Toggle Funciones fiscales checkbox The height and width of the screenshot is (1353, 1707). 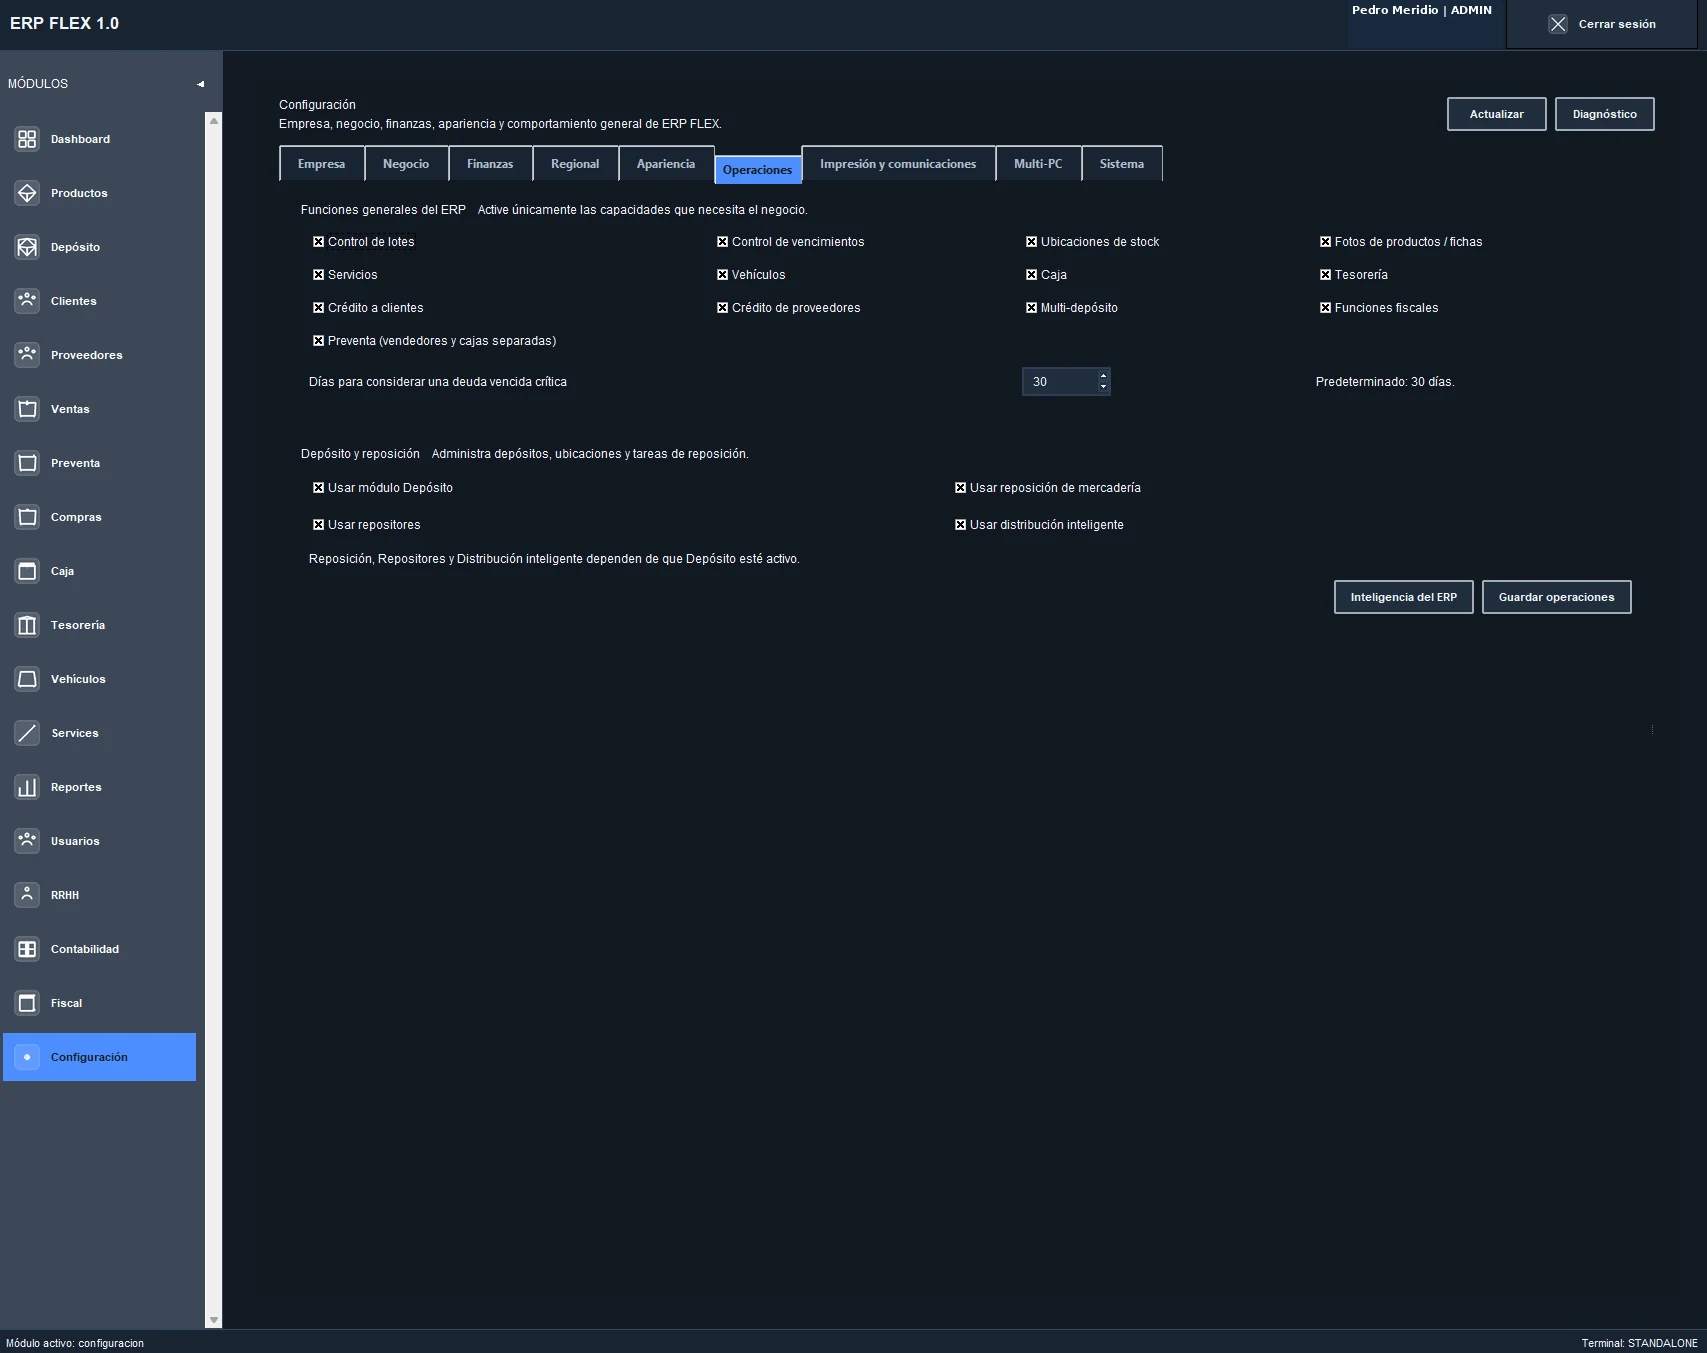(x=1325, y=308)
